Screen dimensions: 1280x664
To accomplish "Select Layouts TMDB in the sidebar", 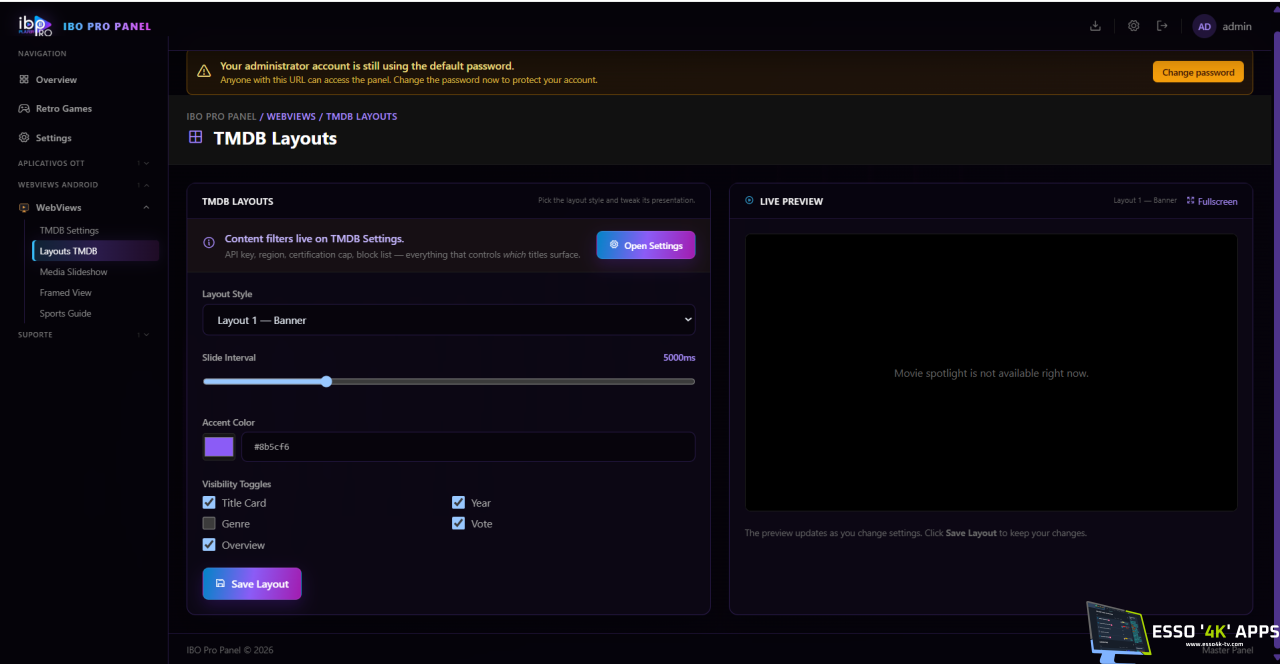I will tap(95, 251).
